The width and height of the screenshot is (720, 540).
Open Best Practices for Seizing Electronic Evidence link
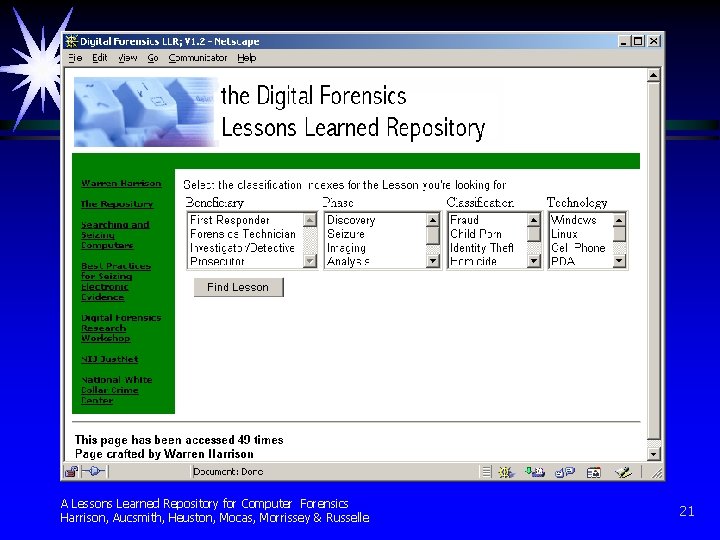coord(116,281)
